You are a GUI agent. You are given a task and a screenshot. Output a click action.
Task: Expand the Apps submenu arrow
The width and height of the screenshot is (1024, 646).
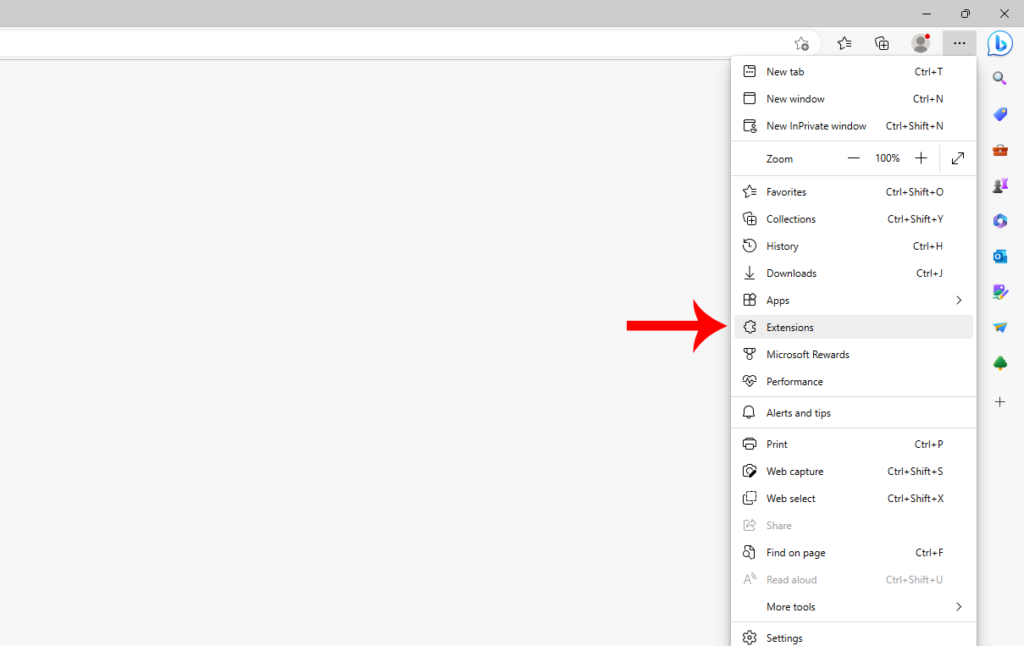(958, 300)
